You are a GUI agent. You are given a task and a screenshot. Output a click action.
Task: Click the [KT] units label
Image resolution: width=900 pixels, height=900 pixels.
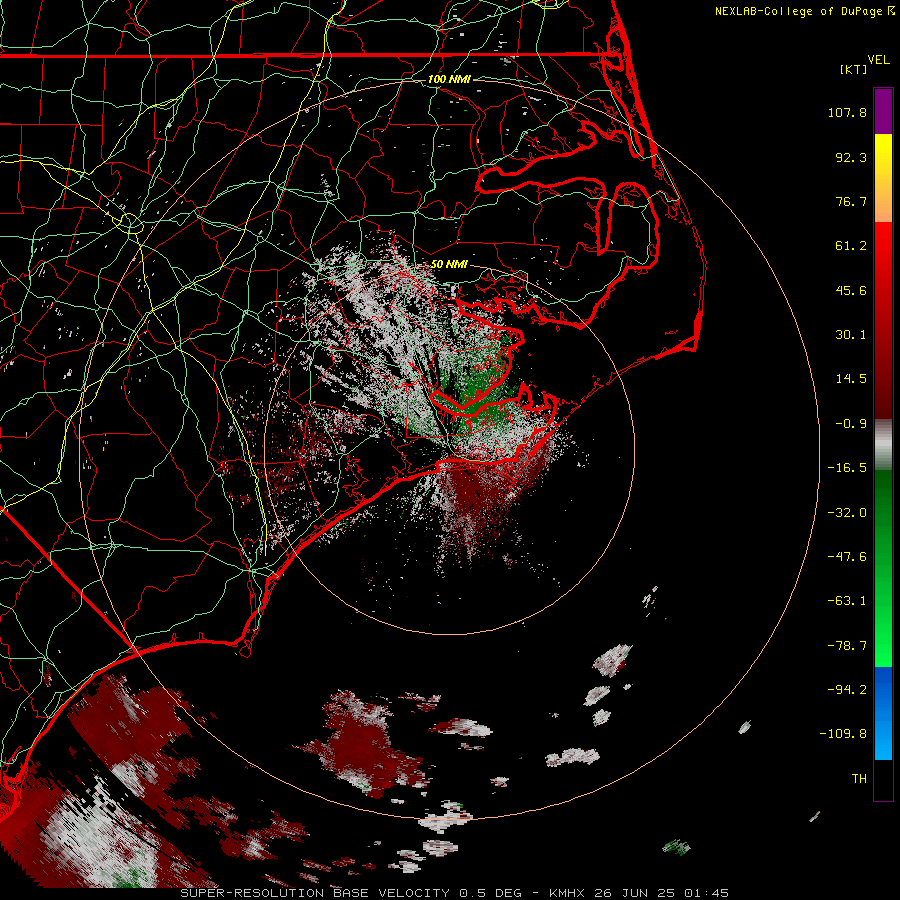coord(854,69)
